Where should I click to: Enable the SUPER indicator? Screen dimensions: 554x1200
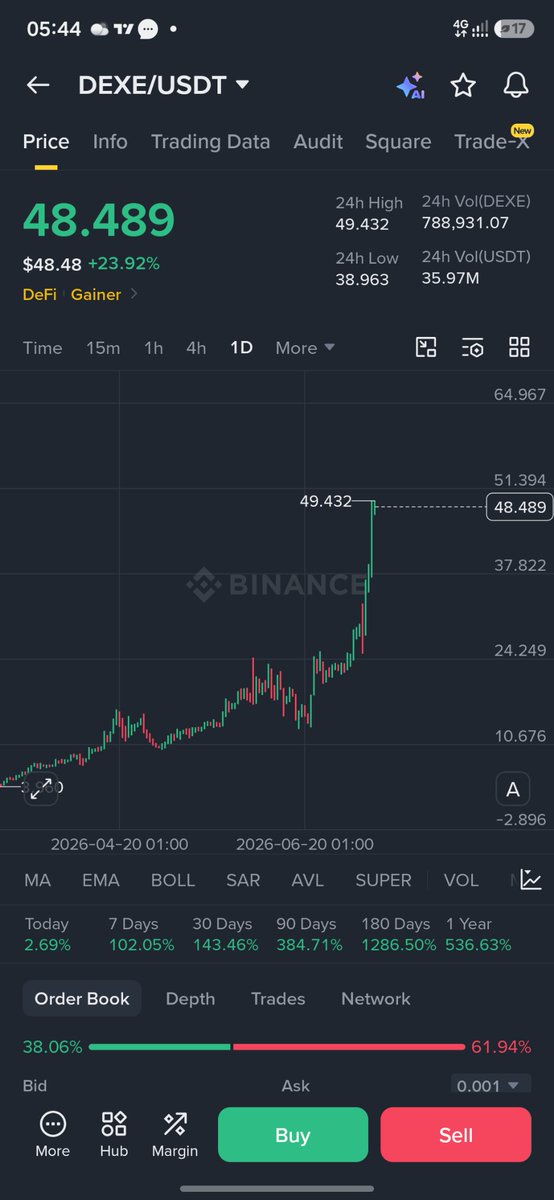383,880
